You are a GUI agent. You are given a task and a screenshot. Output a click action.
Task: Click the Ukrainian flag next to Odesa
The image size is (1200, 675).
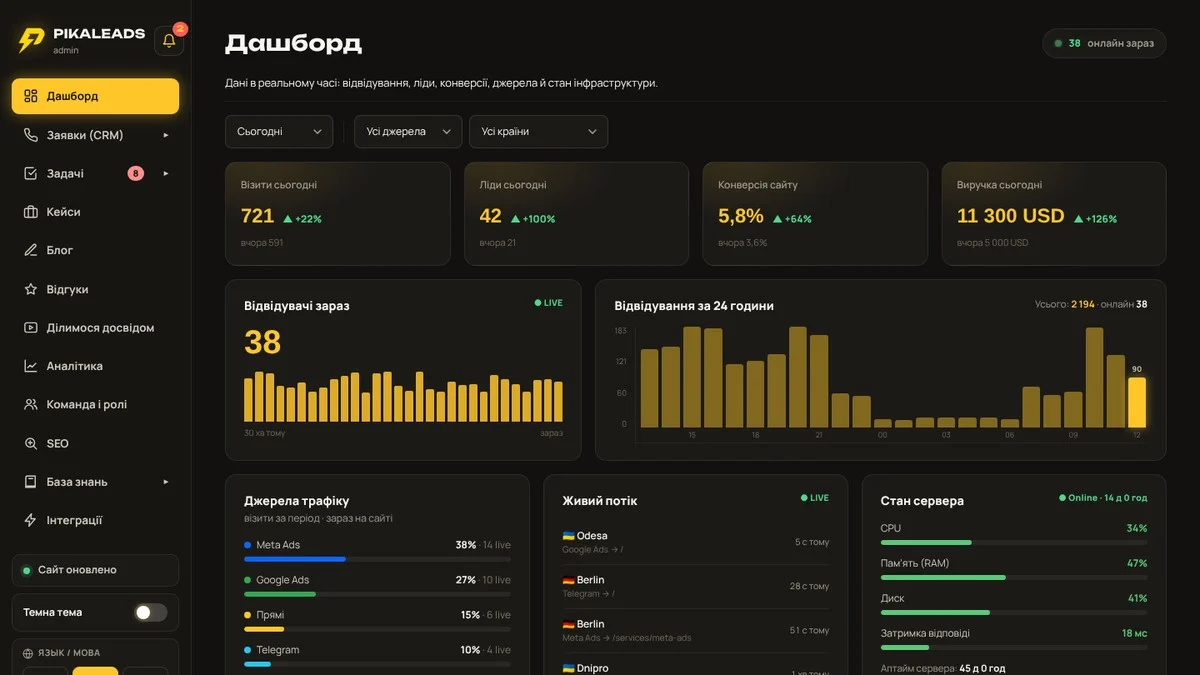coord(568,536)
